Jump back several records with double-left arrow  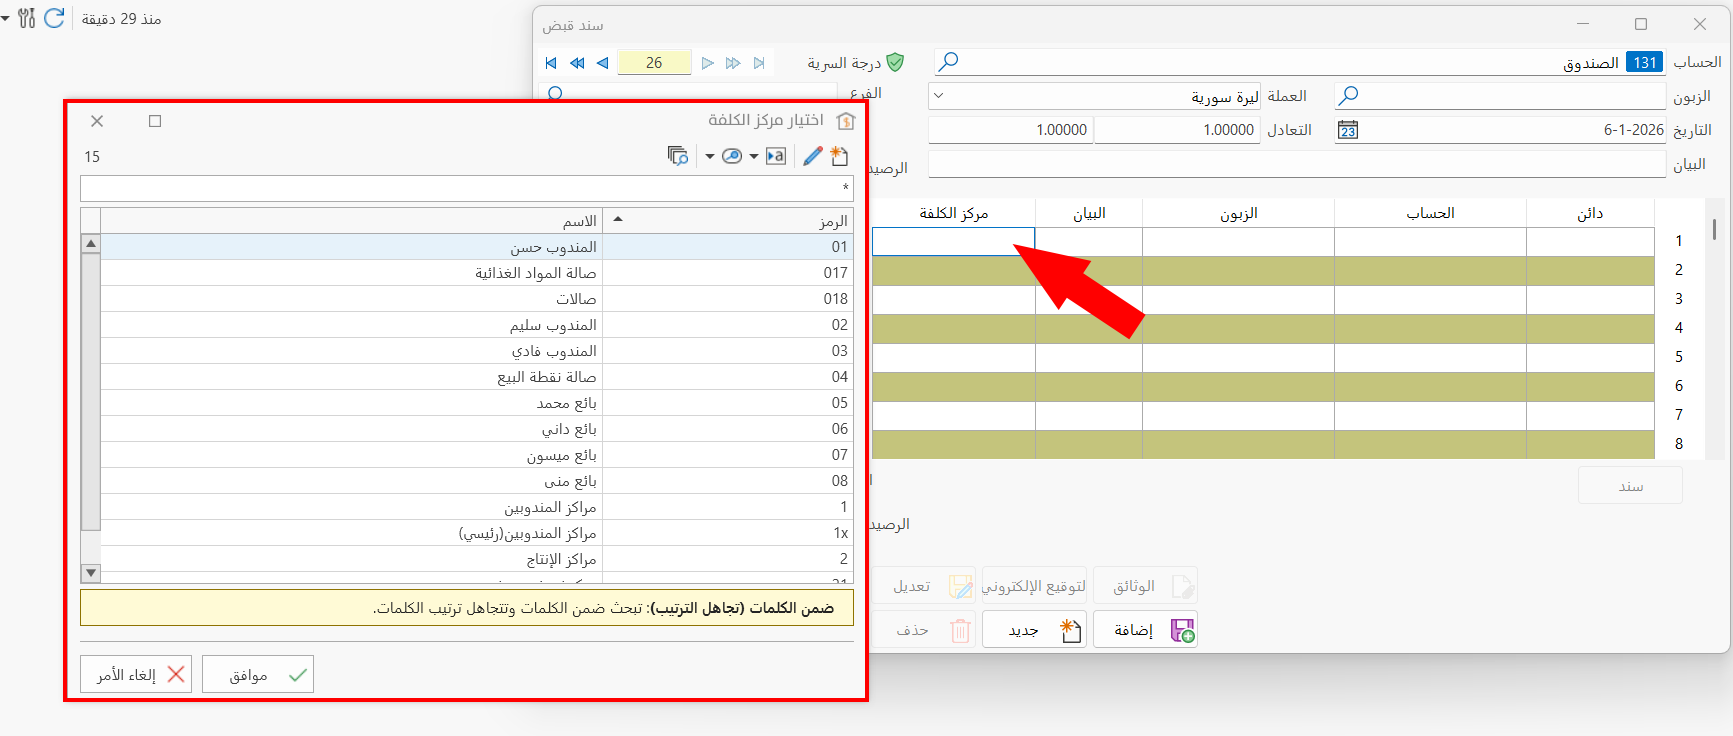click(x=577, y=63)
